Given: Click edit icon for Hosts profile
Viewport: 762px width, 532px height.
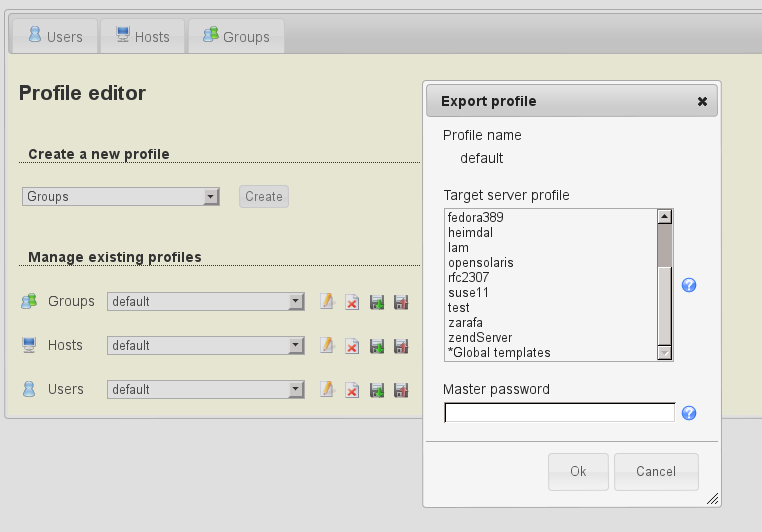Looking at the screenshot, I should (x=327, y=346).
